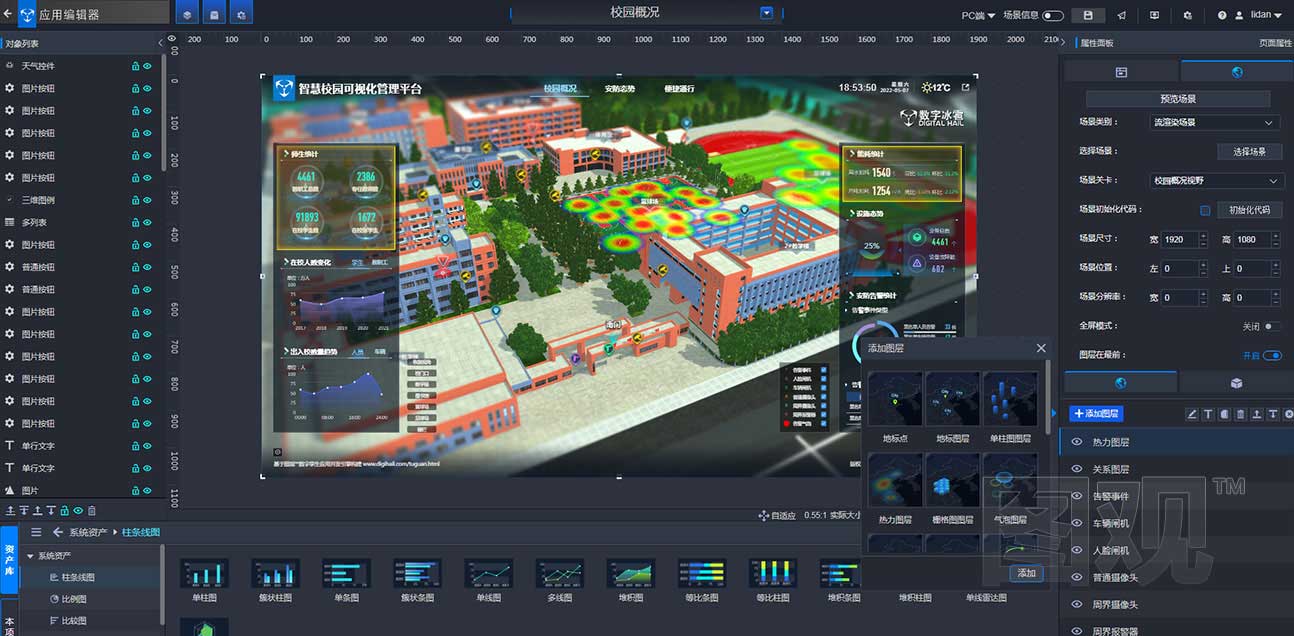Toggle the eye icon on the 多列表 row

tap(147, 222)
